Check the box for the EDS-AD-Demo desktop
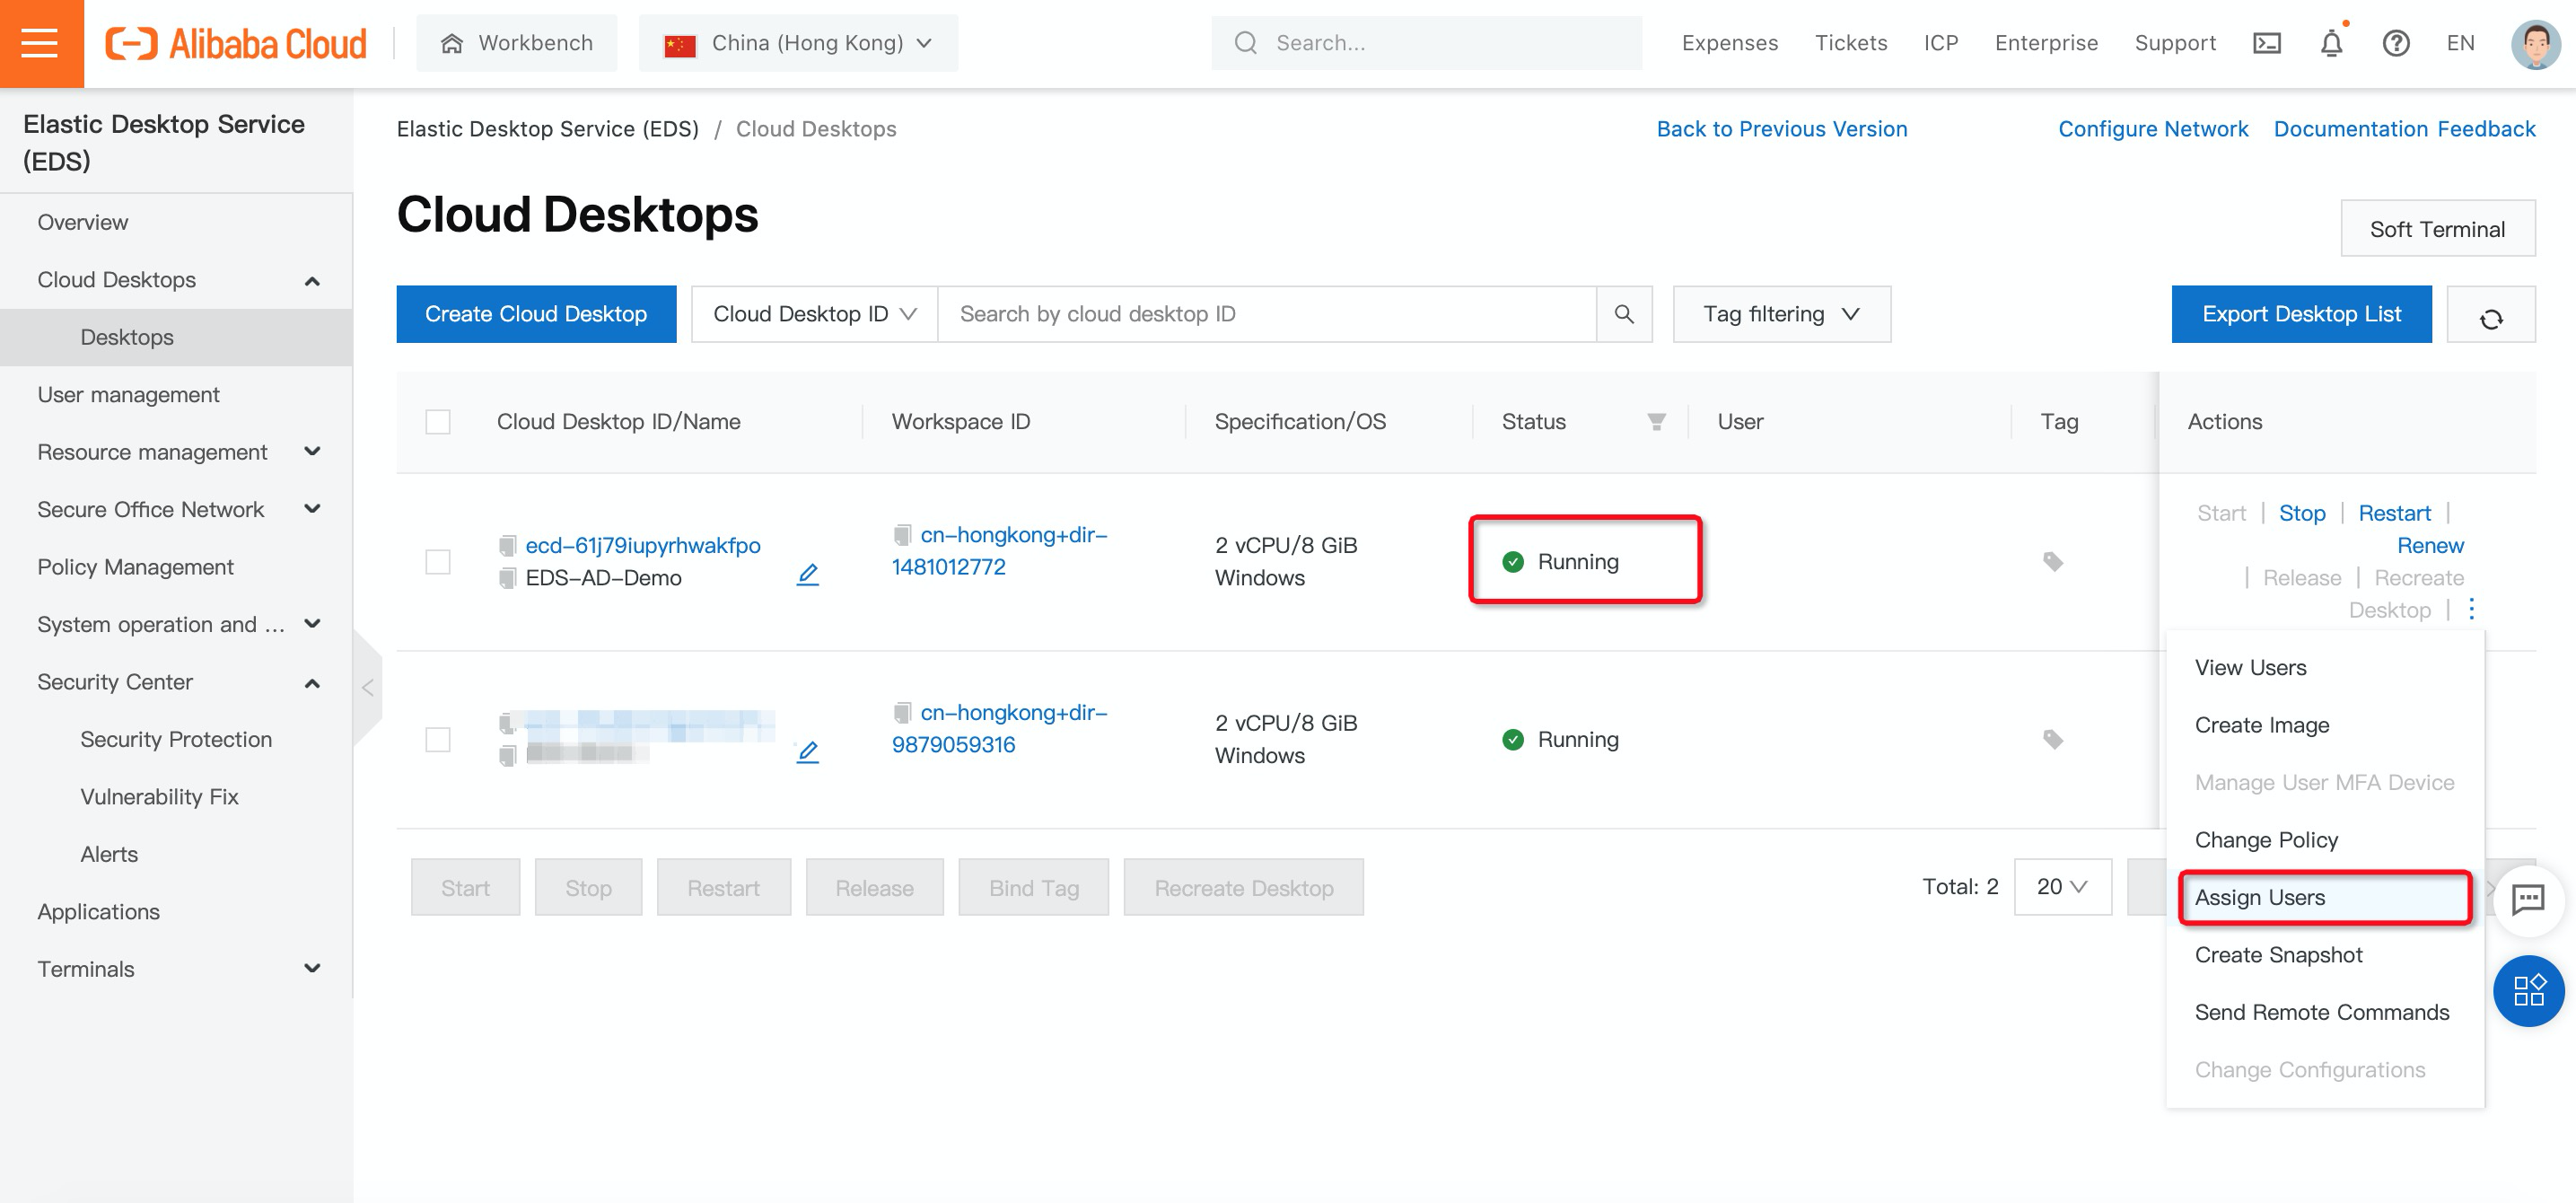This screenshot has height=1203, width=2576. point(437,562)
